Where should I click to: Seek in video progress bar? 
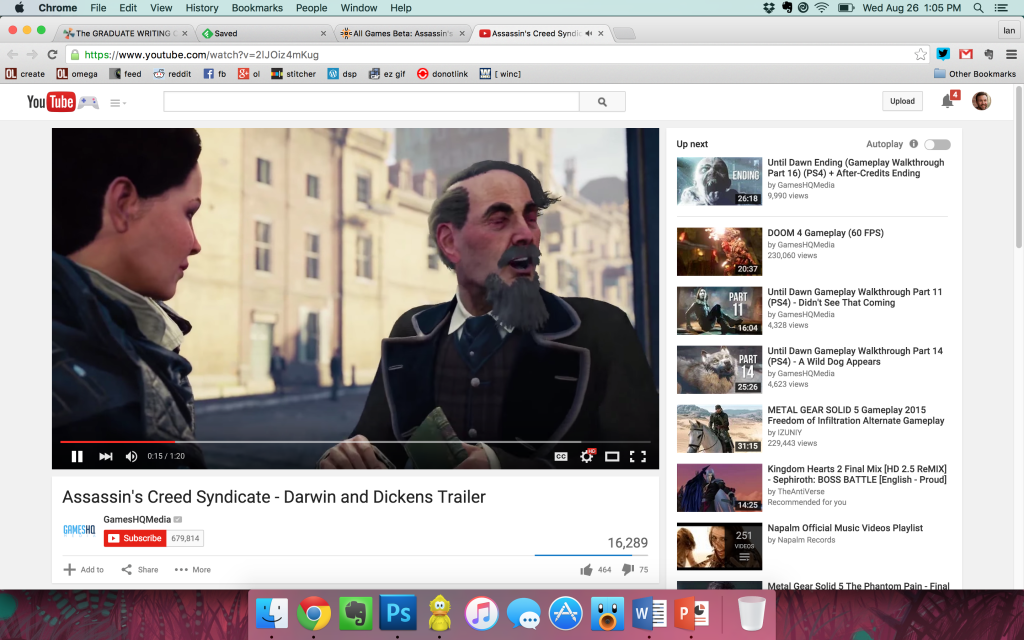[x=355, y=442]
